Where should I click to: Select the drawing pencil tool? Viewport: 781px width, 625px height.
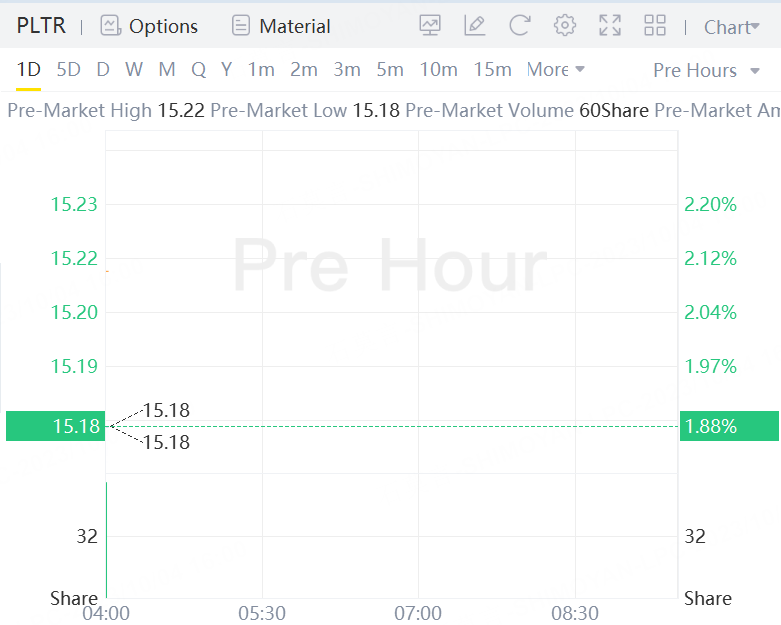[475, 26]
